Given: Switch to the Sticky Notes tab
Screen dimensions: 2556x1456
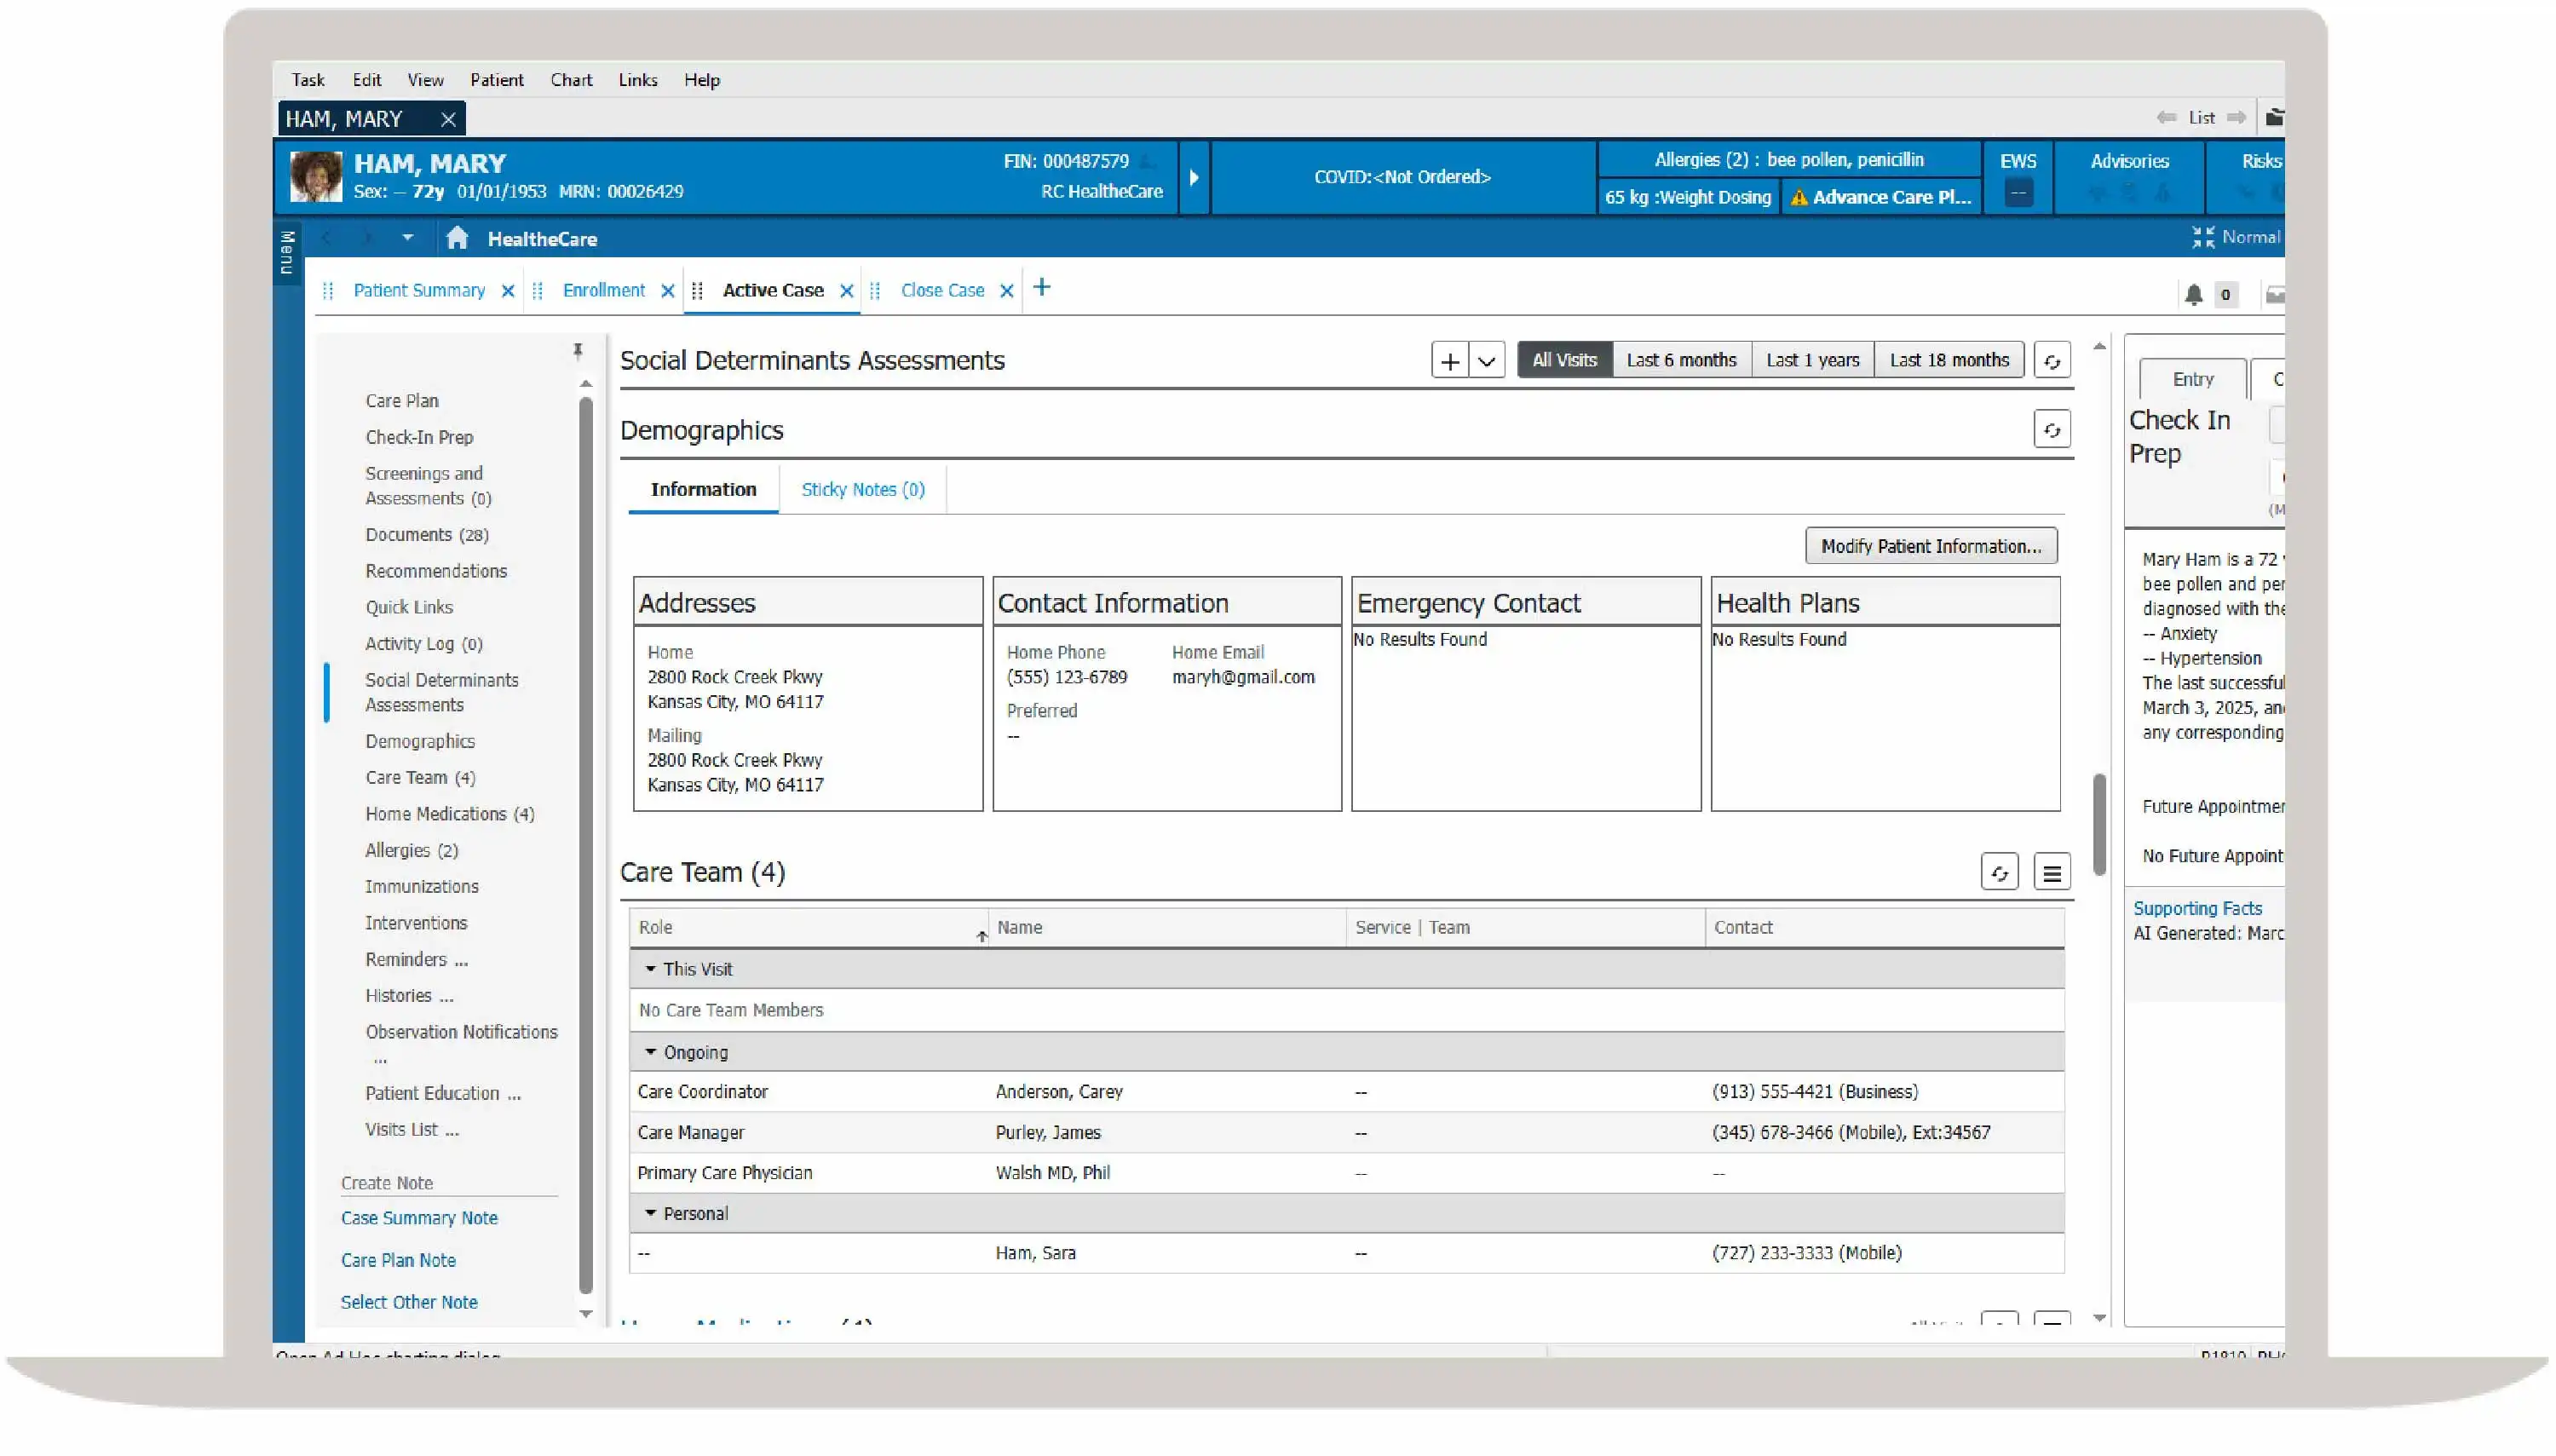Looking at the screenshot, I should pos(862,489).
